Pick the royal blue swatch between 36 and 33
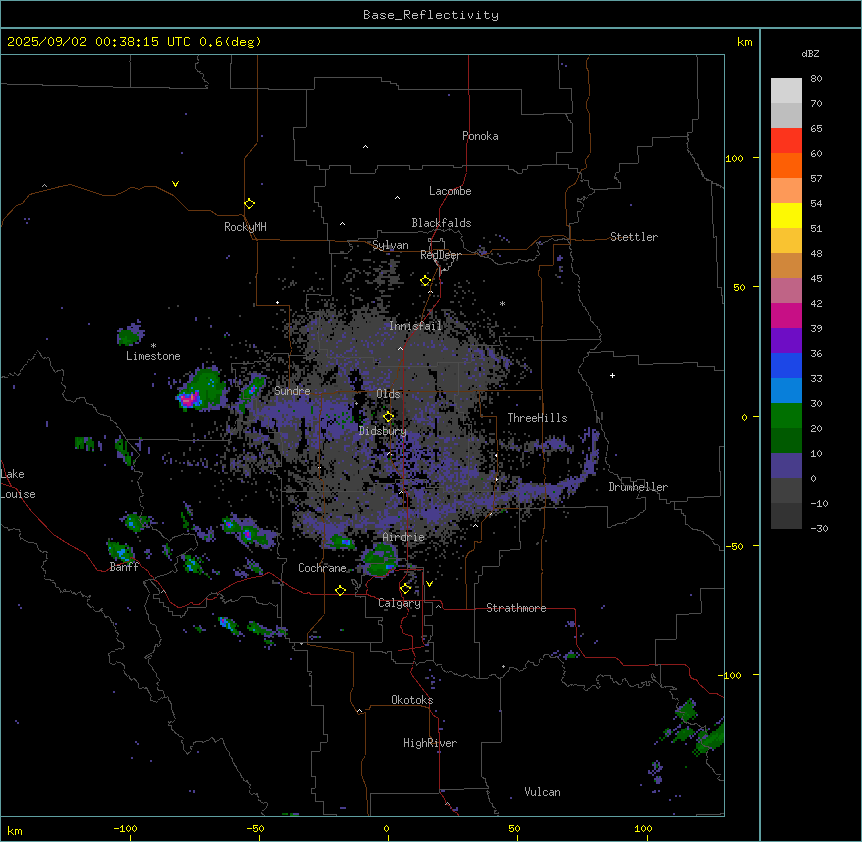The height and width of the screenshot is (842, 862). (786, 365)
